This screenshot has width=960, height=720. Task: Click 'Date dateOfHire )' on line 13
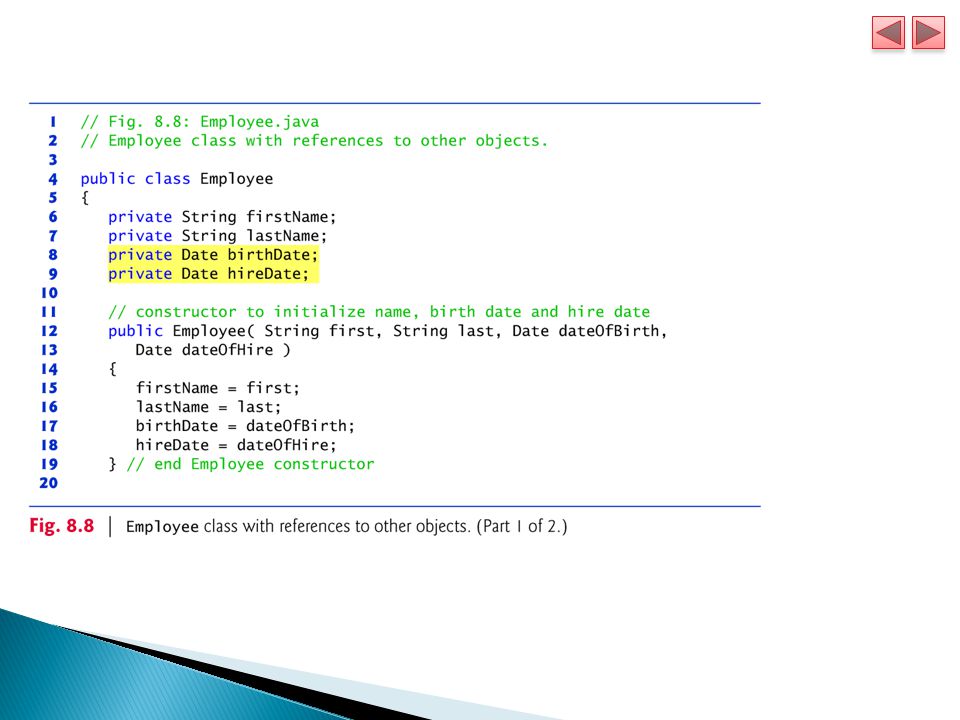tap(213, 350)
